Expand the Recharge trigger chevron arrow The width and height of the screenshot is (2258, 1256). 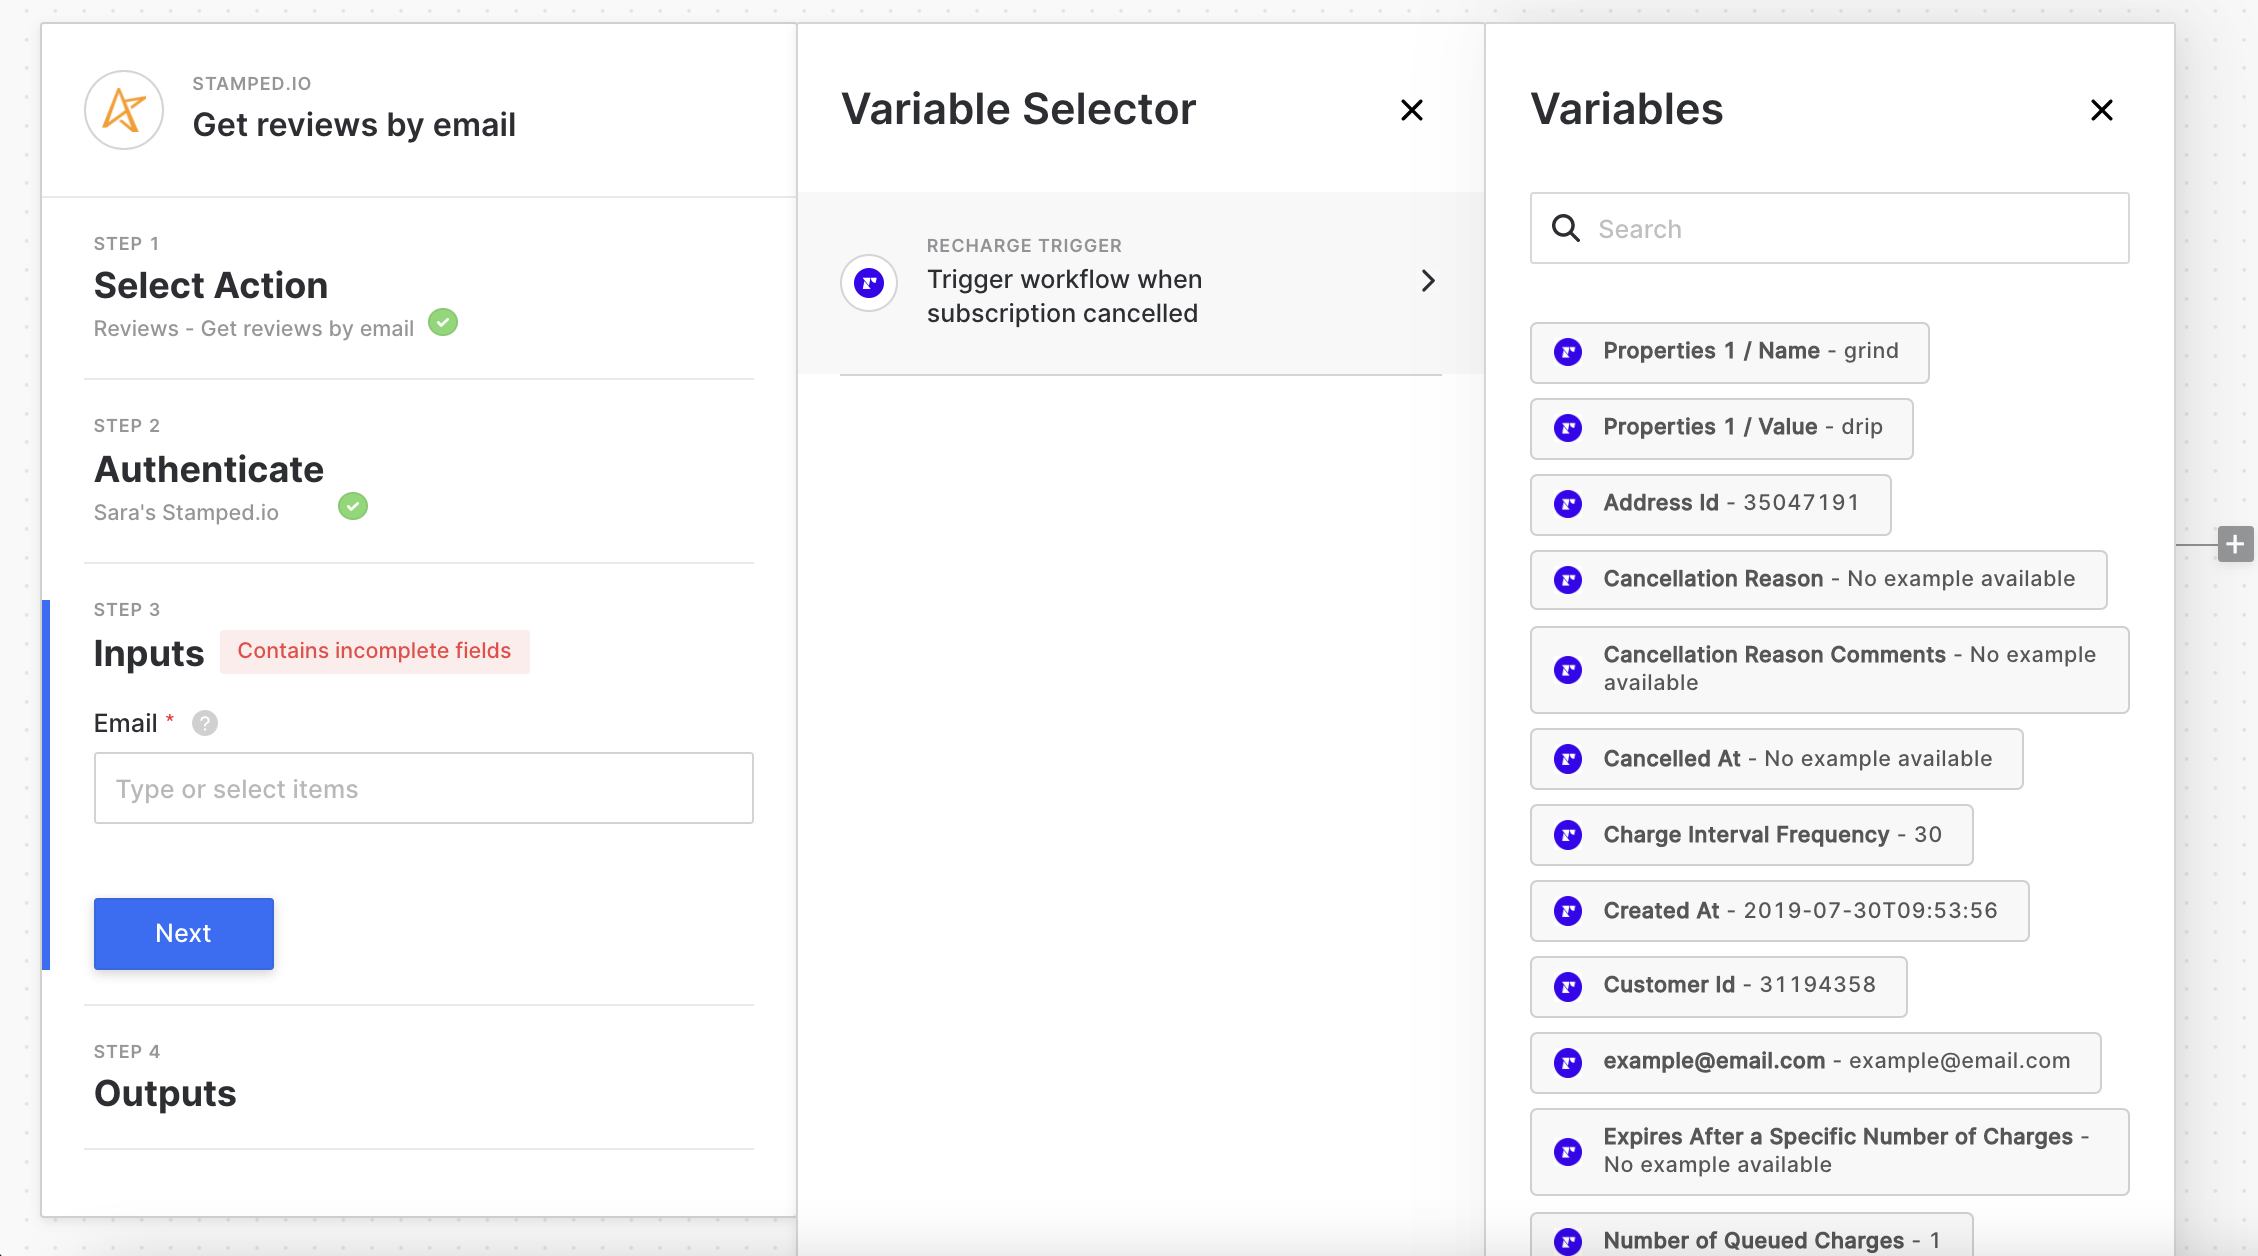point(1428,281)
